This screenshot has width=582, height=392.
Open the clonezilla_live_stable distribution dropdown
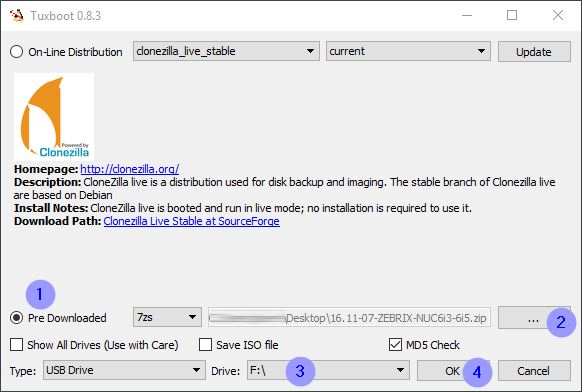[226, 51]
